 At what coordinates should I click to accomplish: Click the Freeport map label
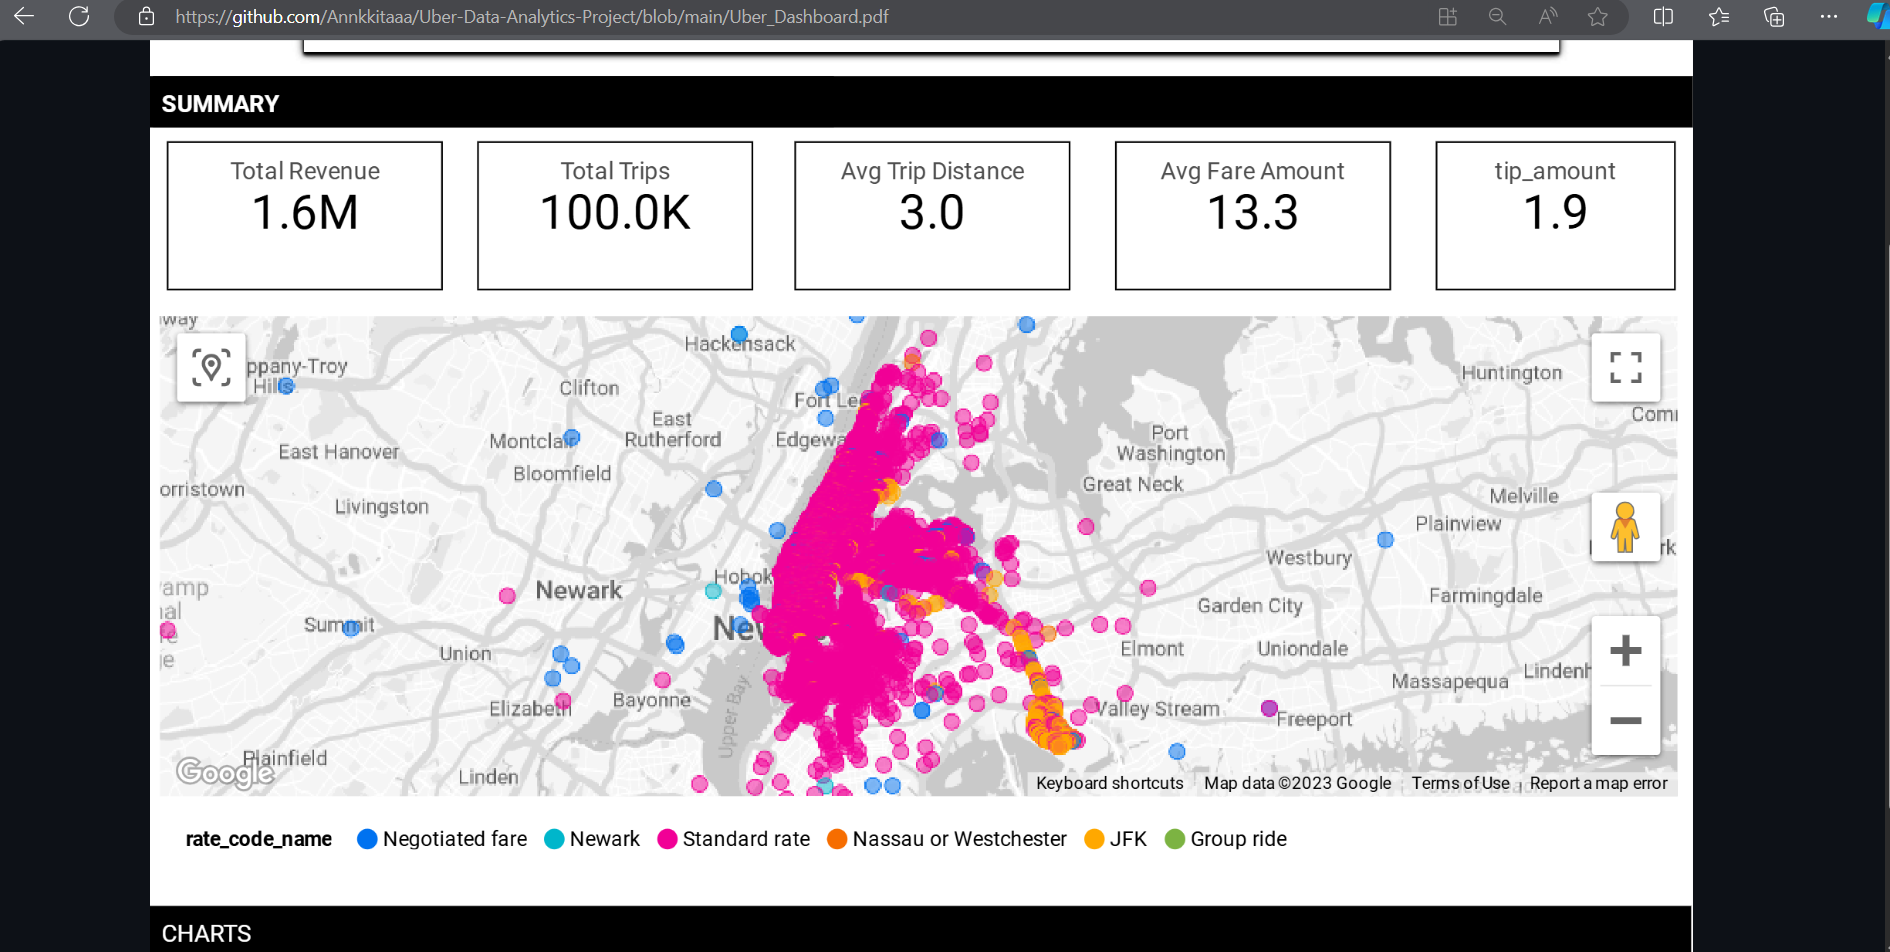tap(1314, 719)
